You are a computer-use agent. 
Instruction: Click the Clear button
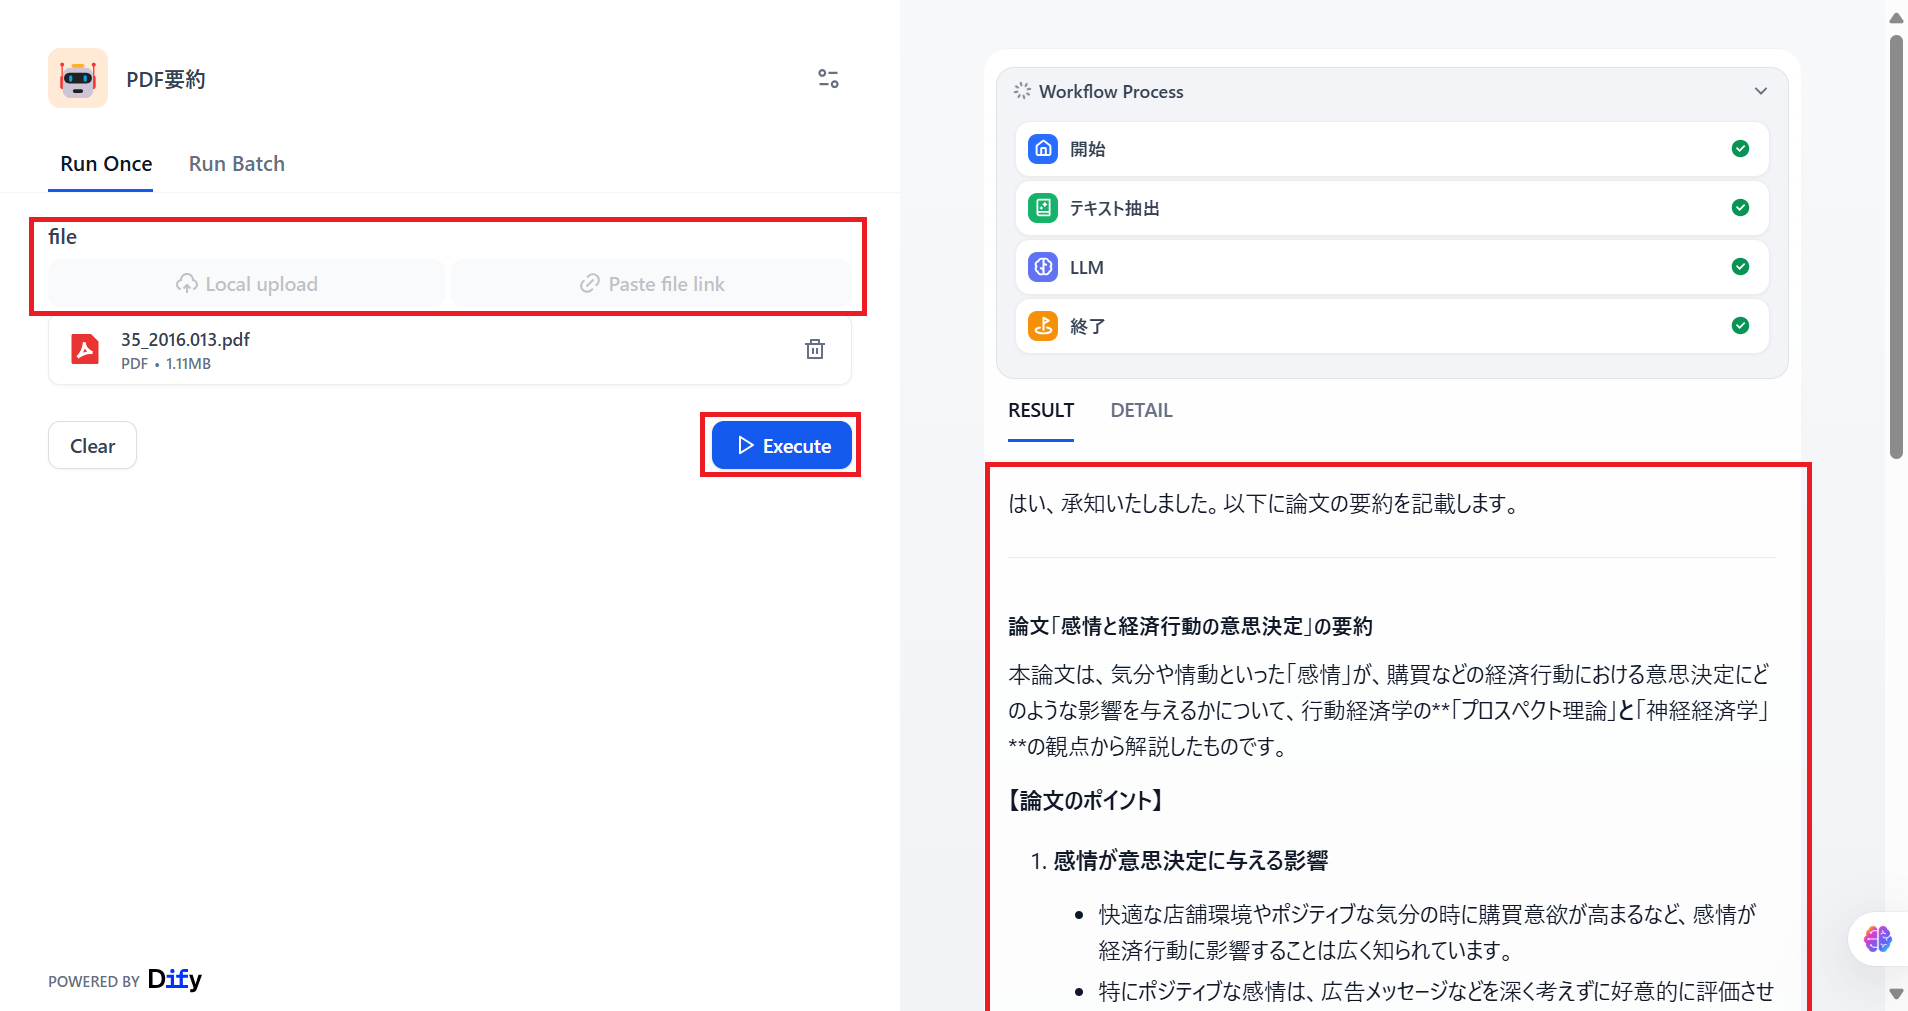tap(92, 445)
